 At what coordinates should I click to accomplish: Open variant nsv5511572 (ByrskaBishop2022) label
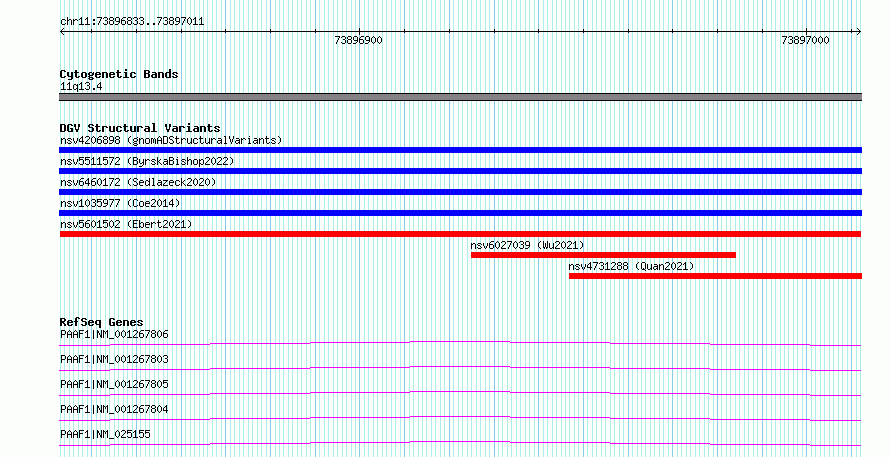[x=147, y=161]
